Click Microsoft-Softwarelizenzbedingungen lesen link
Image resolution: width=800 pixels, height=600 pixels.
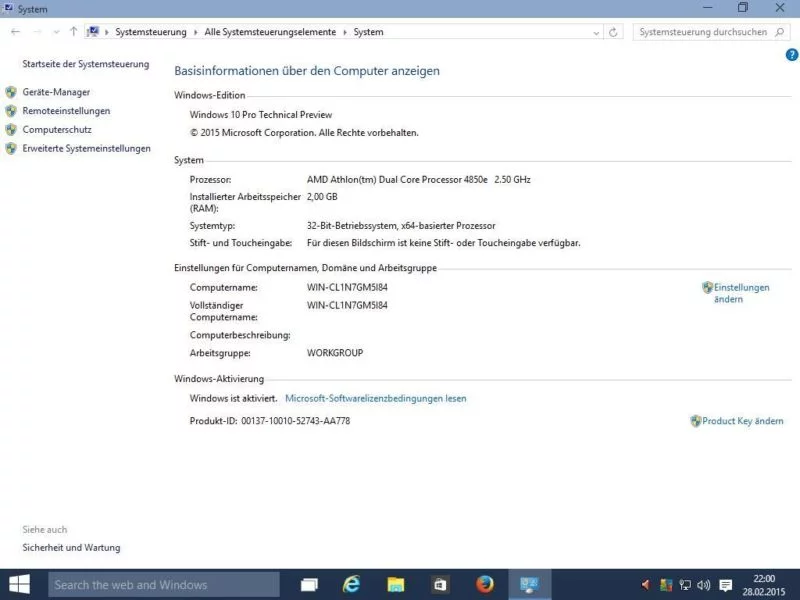(x=376, y=398)
